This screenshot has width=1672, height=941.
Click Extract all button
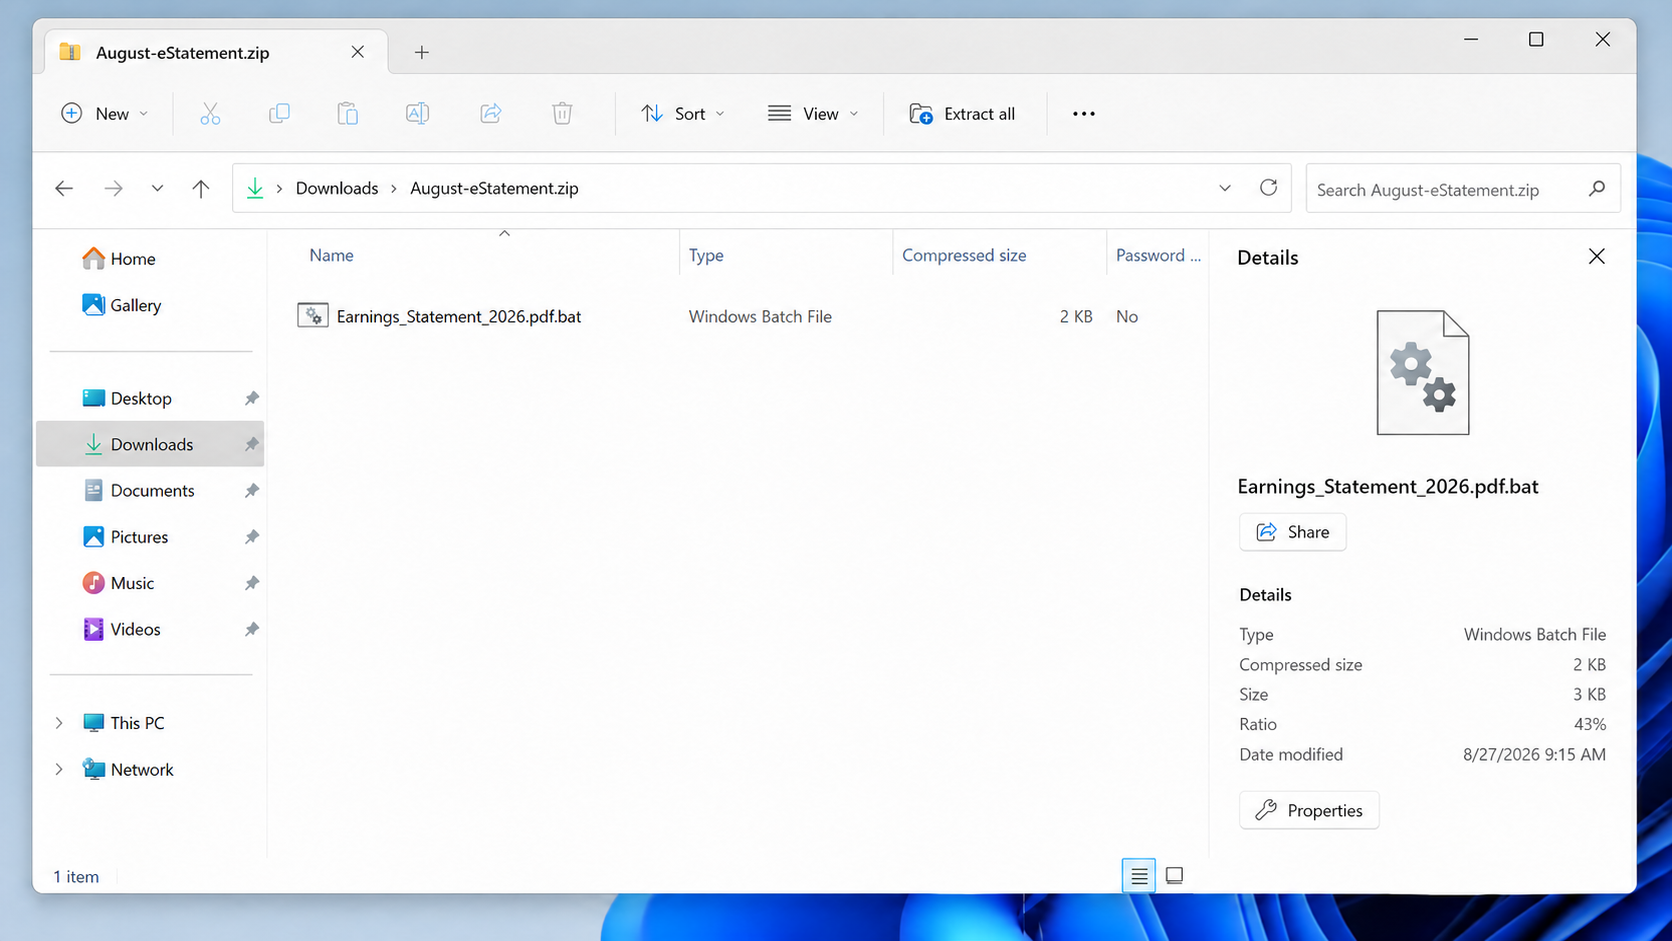tap(962, 114)
